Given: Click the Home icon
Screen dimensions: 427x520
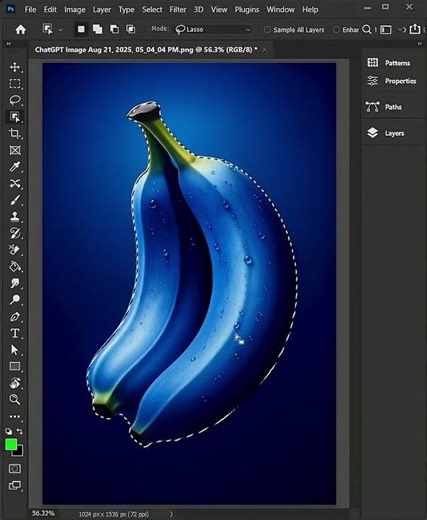Looking at the screenshot, I should click(x=21, y=30).
